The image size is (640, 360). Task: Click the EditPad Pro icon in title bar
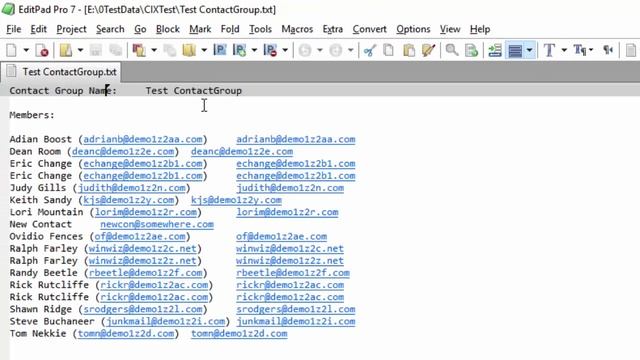(8, 9)
